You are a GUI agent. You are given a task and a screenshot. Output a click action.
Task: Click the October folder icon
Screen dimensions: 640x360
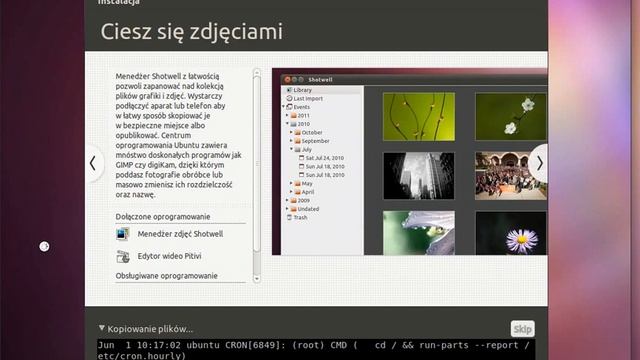(298, 132)
